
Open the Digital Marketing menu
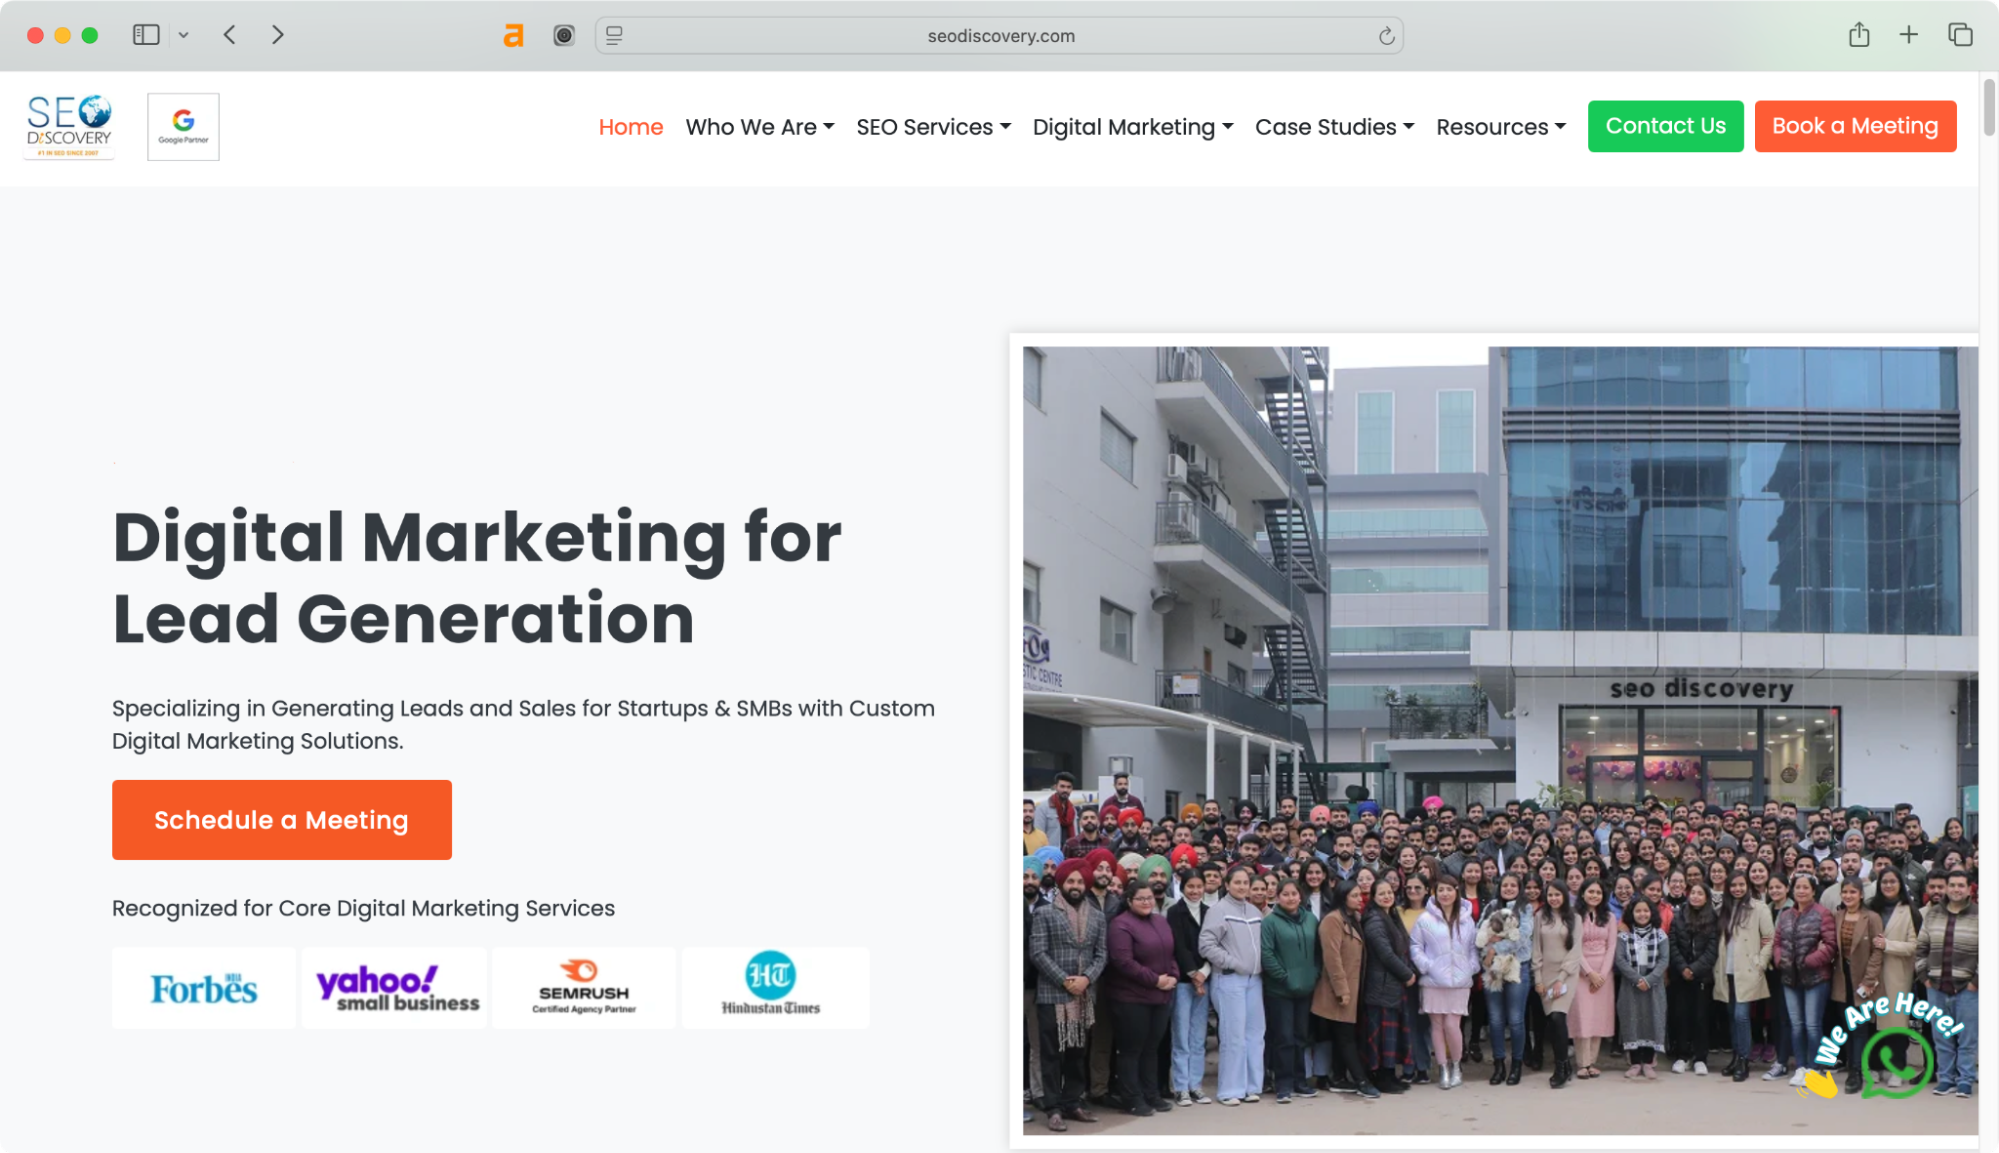1131,127
